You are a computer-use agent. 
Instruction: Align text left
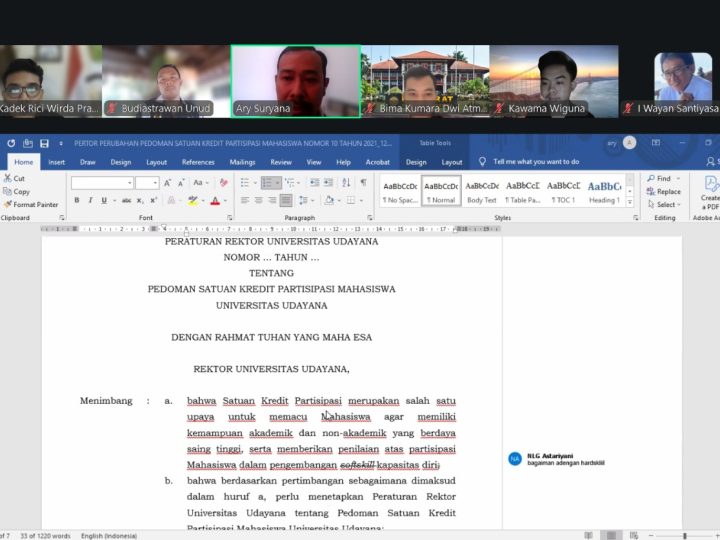tap(245, 200)
